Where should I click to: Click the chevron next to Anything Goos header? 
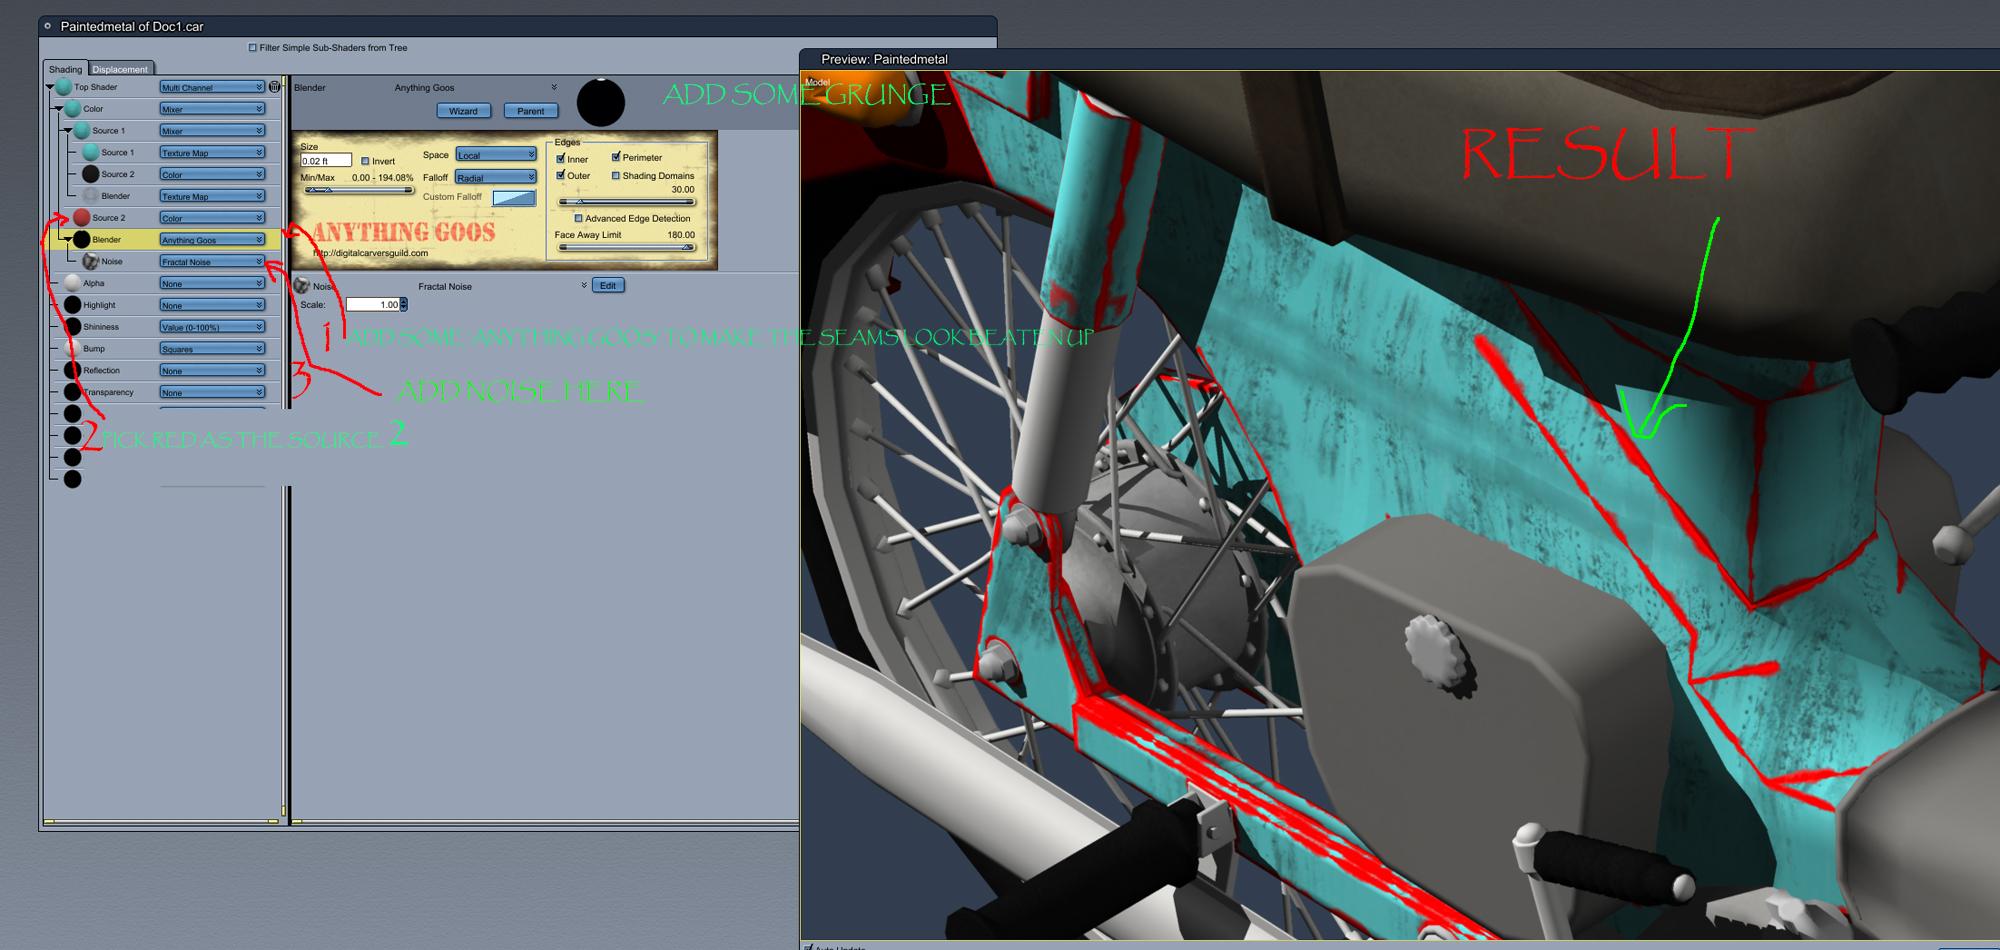pyautogui.click(x=554, y=87)
